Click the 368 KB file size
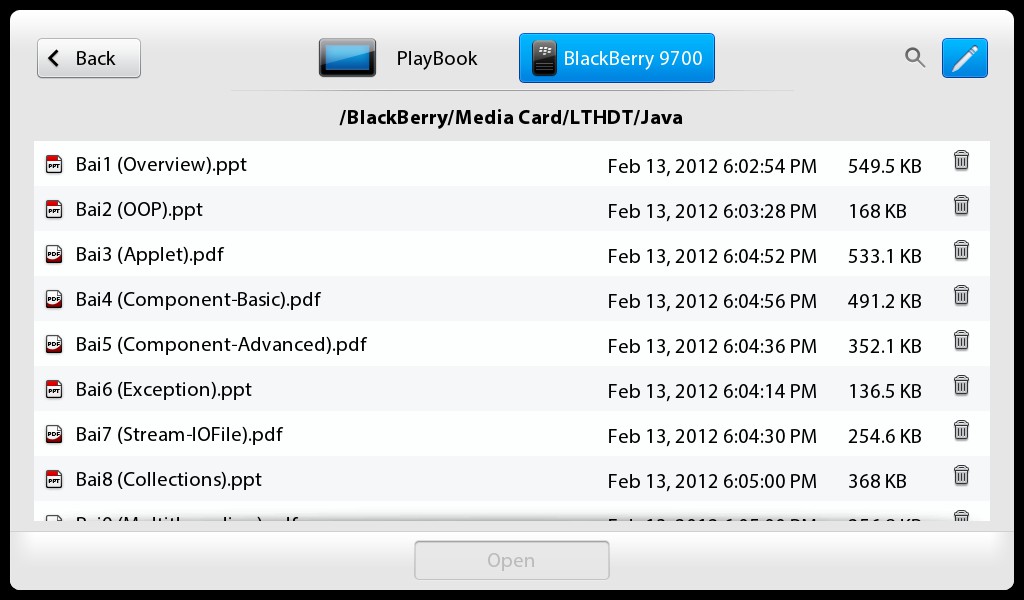Viewport: 1024px width, 600px height. click(877, 482)
